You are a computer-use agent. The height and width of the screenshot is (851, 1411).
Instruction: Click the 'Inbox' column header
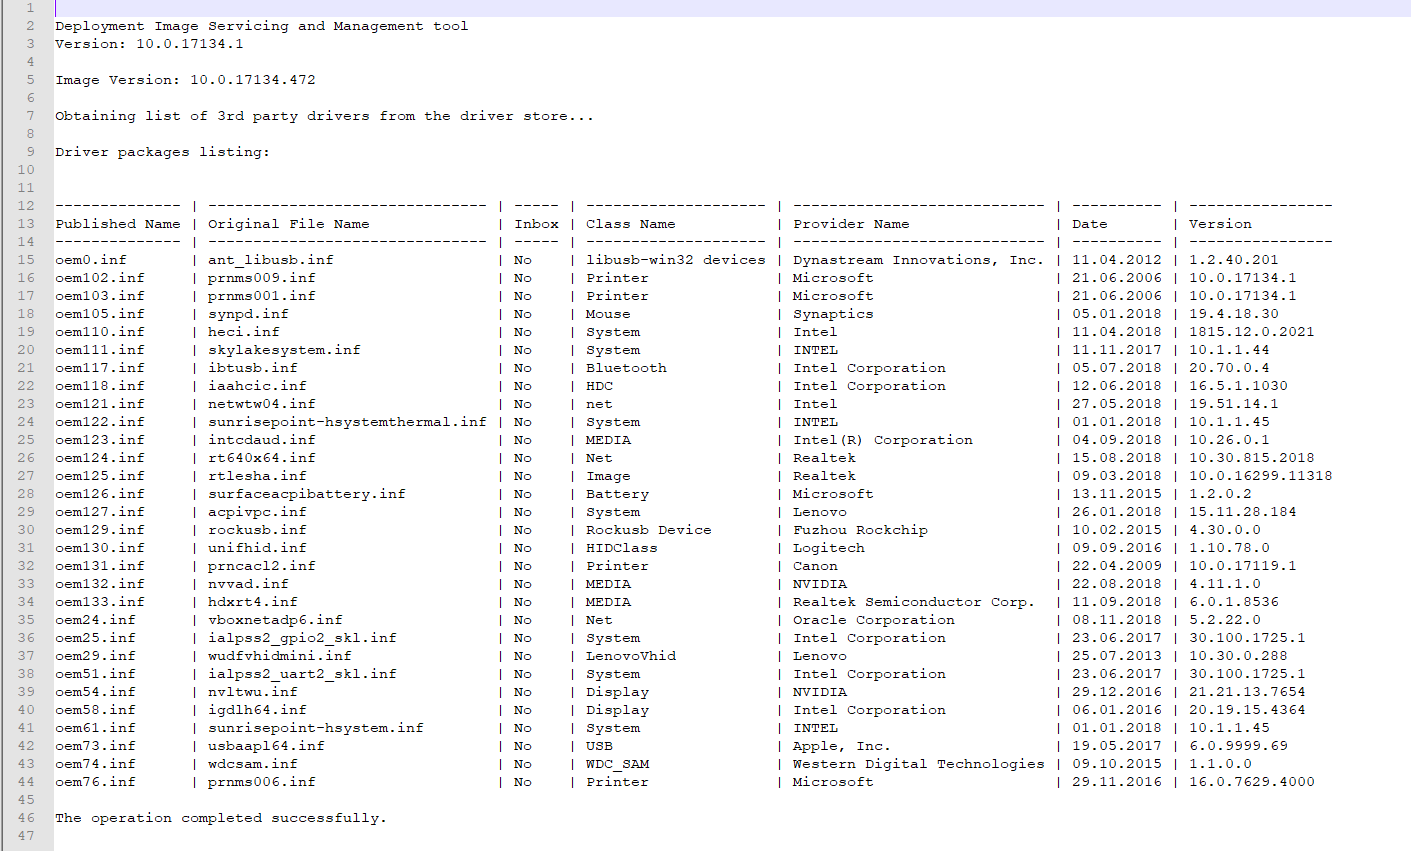tap(536, 224)
